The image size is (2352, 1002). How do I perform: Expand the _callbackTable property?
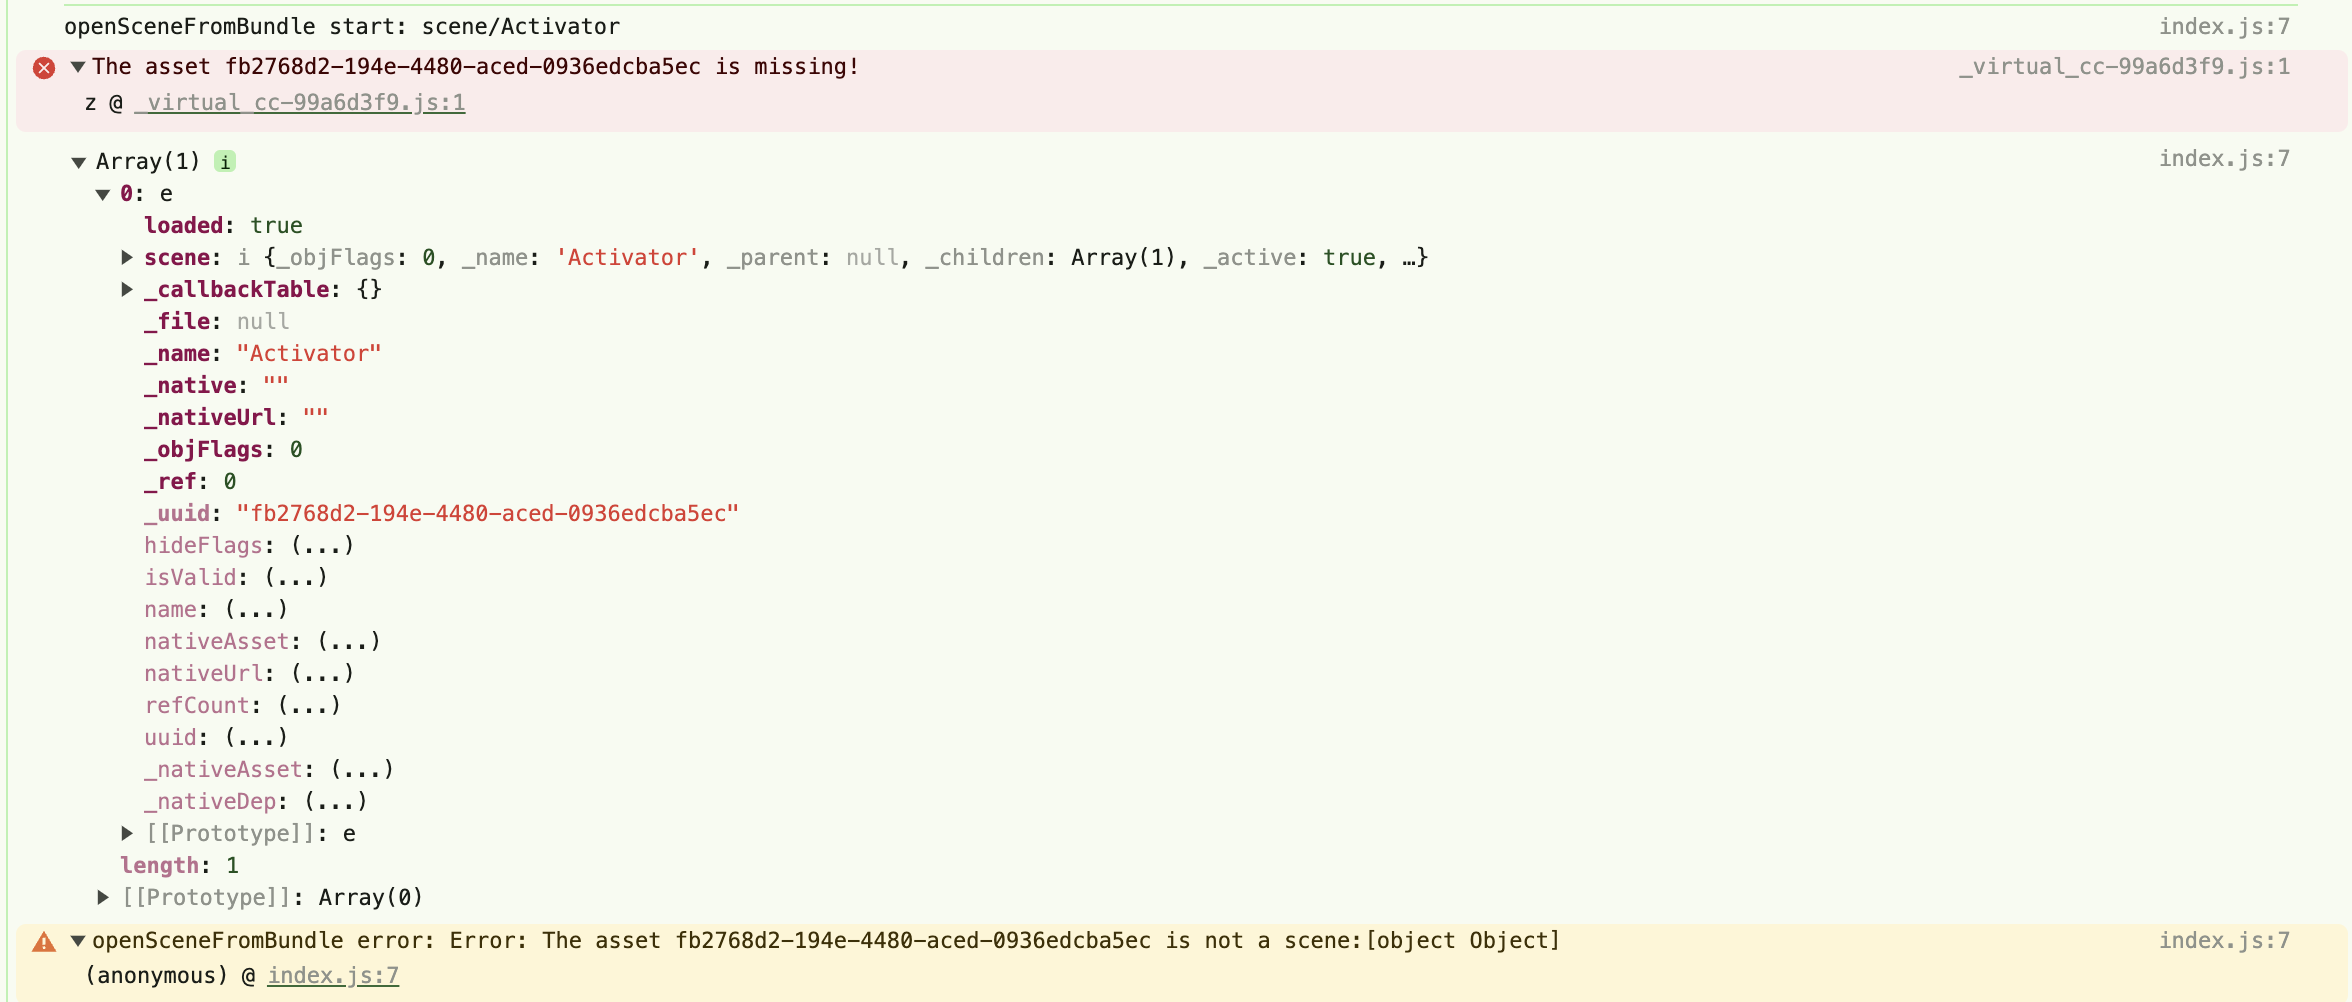coord(127,290)
